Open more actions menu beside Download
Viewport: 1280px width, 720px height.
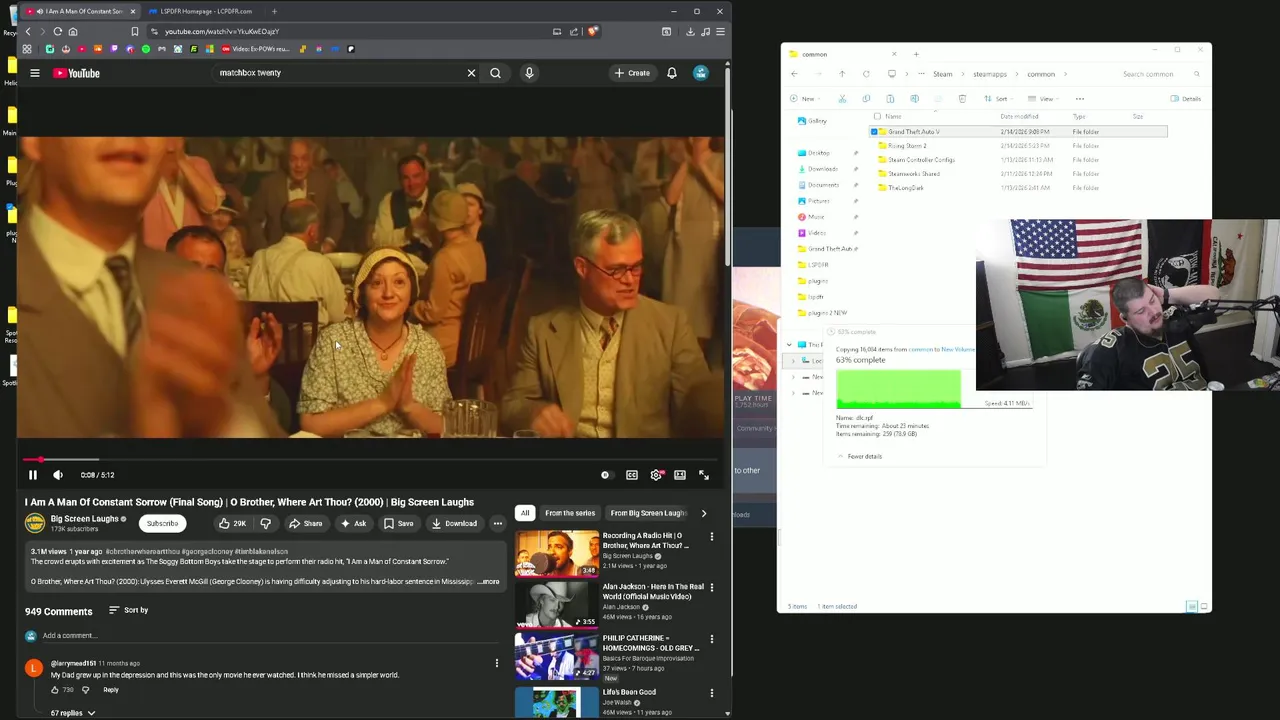click(x=497, y=524)
